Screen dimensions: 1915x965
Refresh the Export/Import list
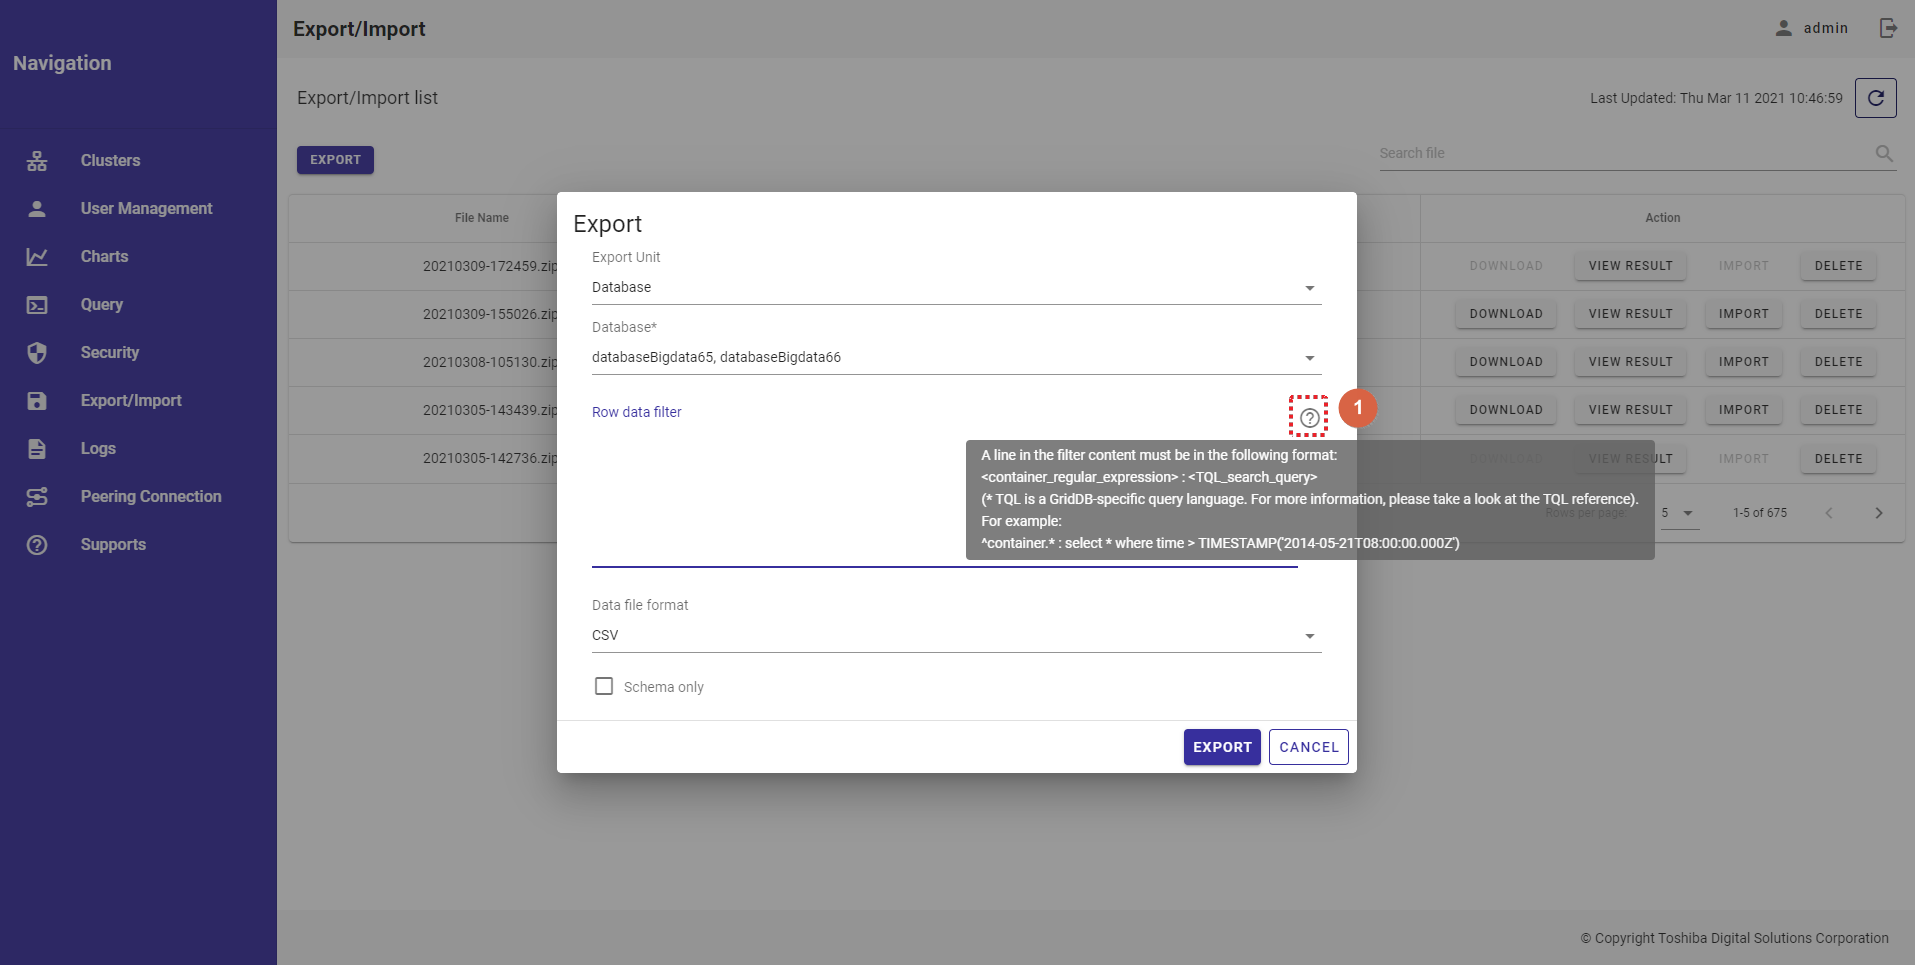pyautogui.click(x=1876, y=98)
